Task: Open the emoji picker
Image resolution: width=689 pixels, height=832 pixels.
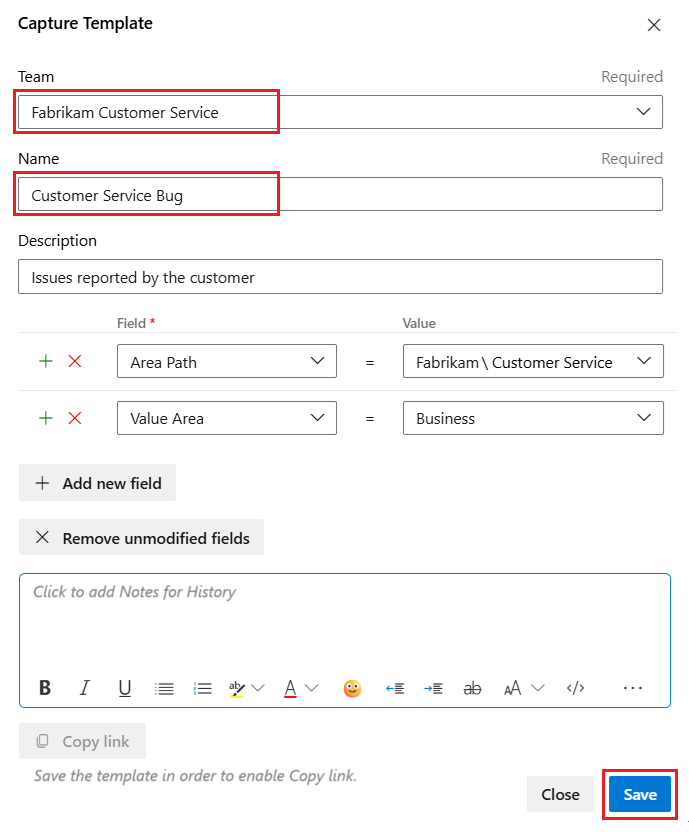Action: pyautogui.click(x=352, y=688)
